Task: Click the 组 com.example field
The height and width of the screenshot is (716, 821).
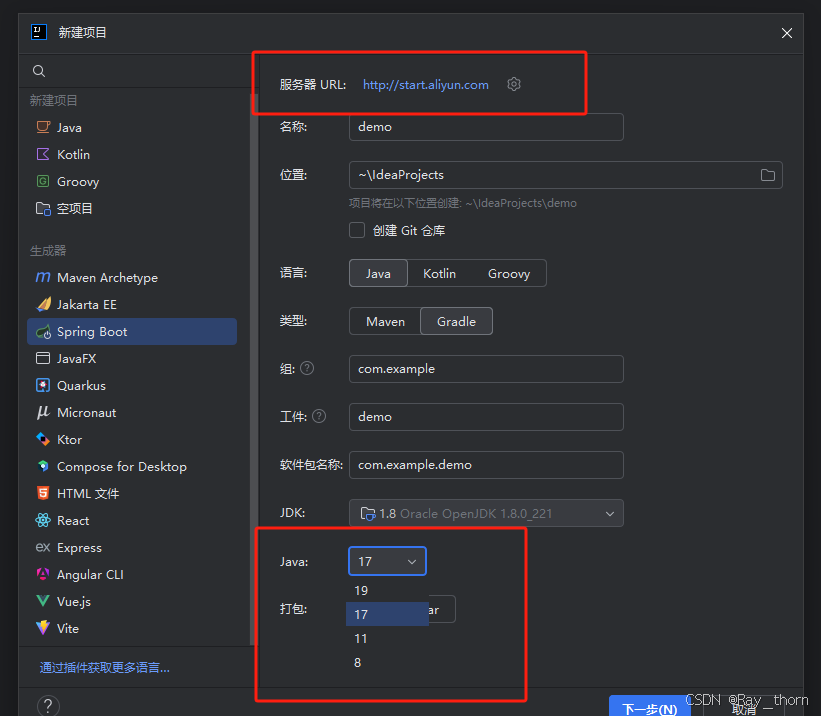Action: pyautogui.click(x=486, y=369)
